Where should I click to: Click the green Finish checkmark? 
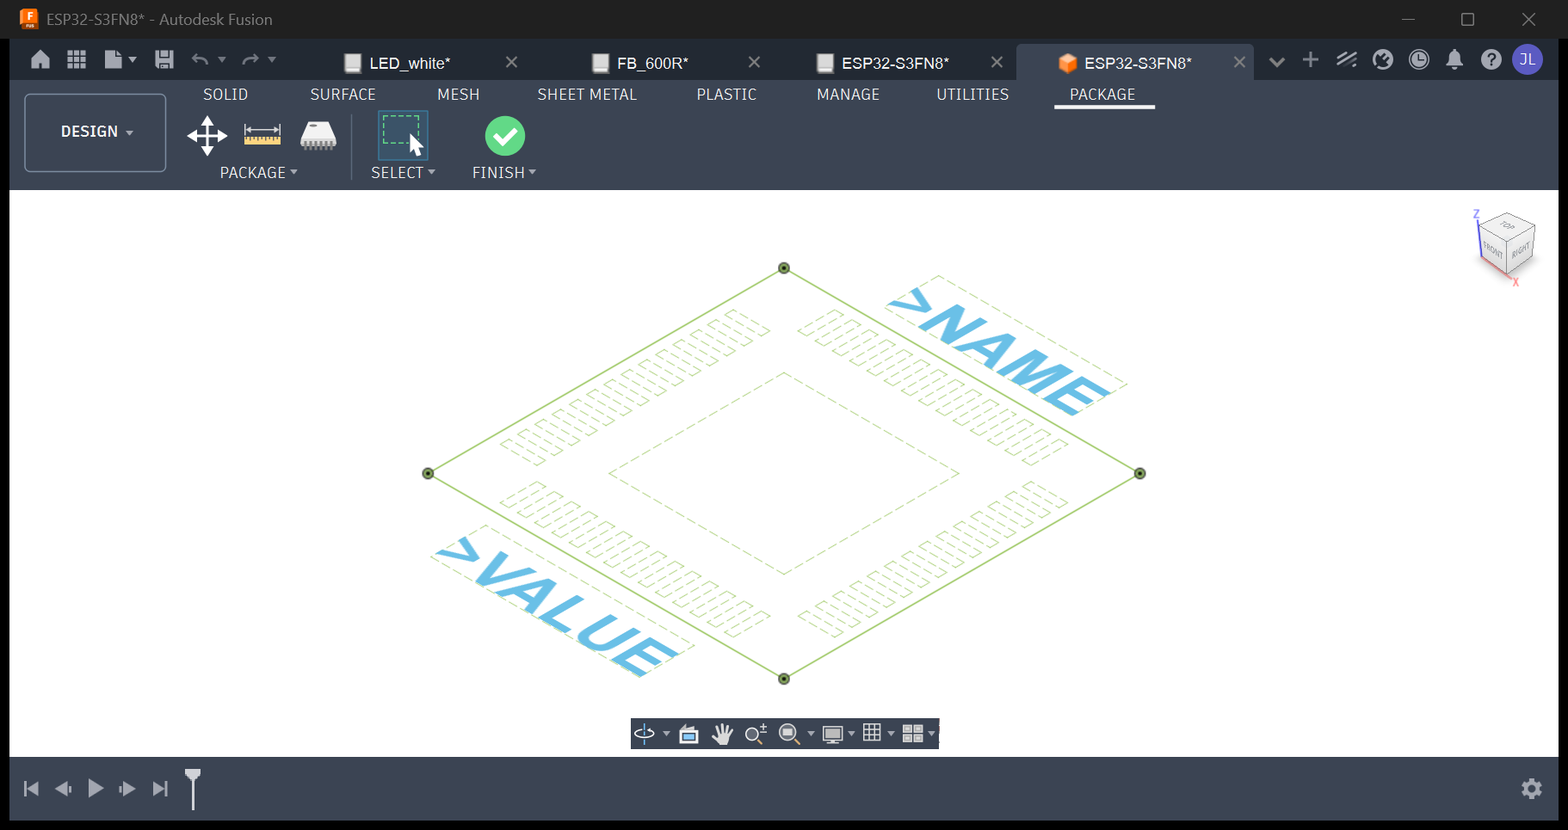tap(505, 136)
